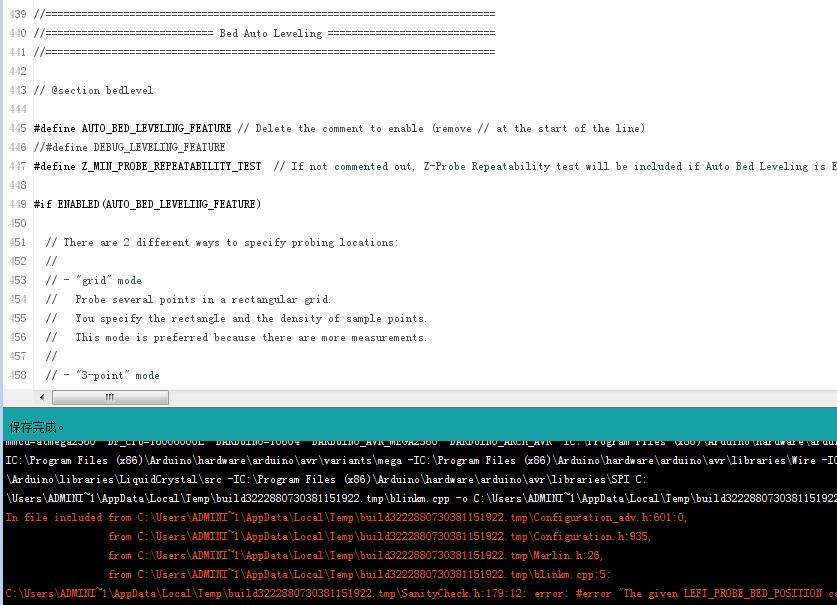This screenshot has width=837, height=605.
Task: Click the horizontal scrollbar's left arrow
Action: [41, 397]
